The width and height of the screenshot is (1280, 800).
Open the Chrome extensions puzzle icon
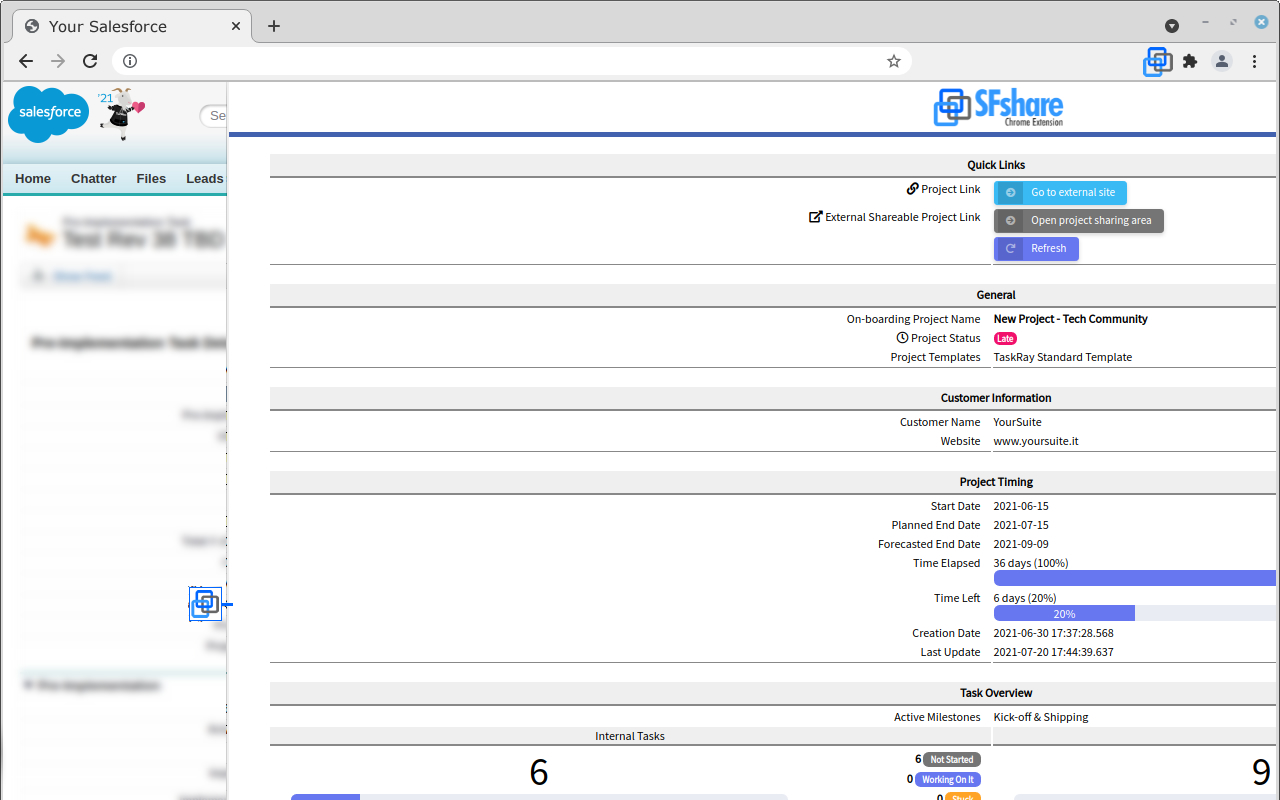click(1190, 61)
